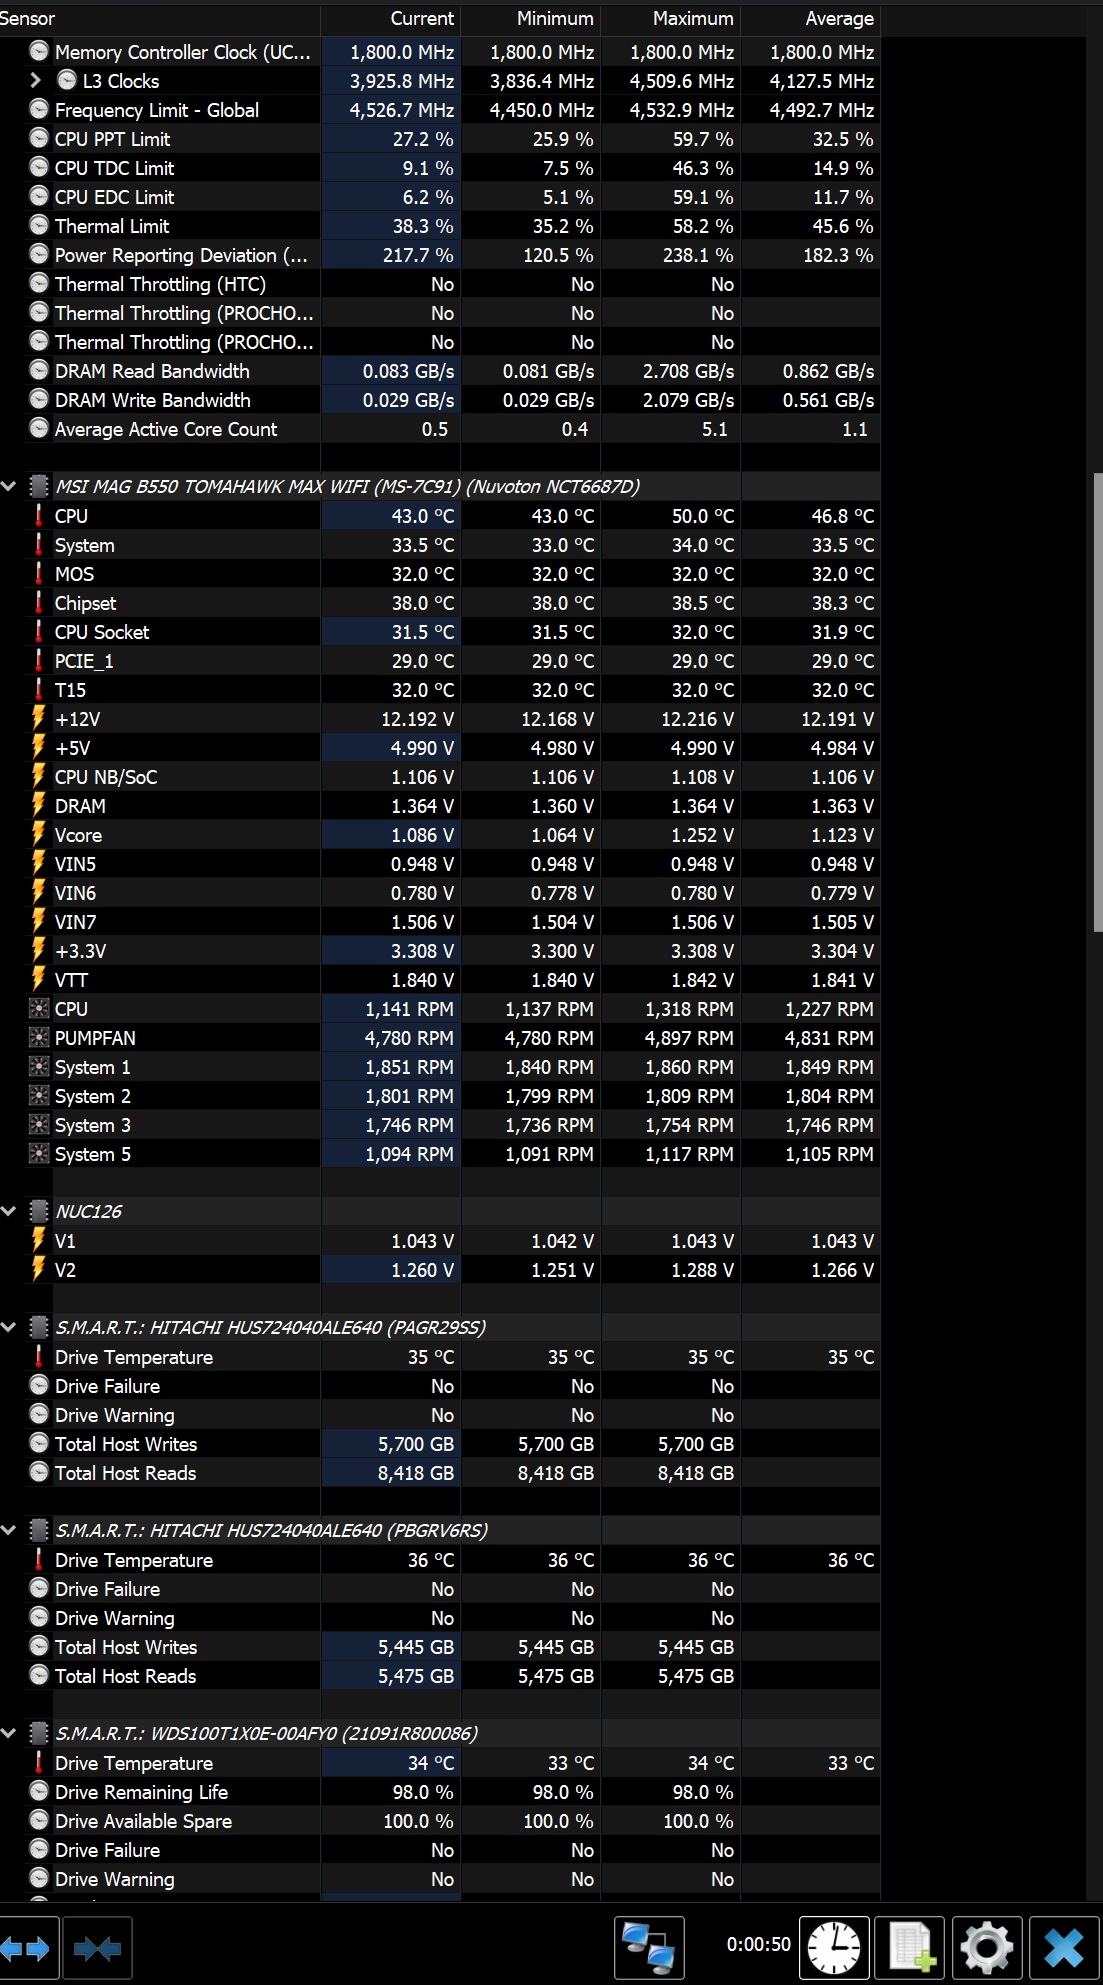Select the Thermal Throttling (HTC) row
Viewport: 1103px width, 1985px height.
[x=440, y=283]
